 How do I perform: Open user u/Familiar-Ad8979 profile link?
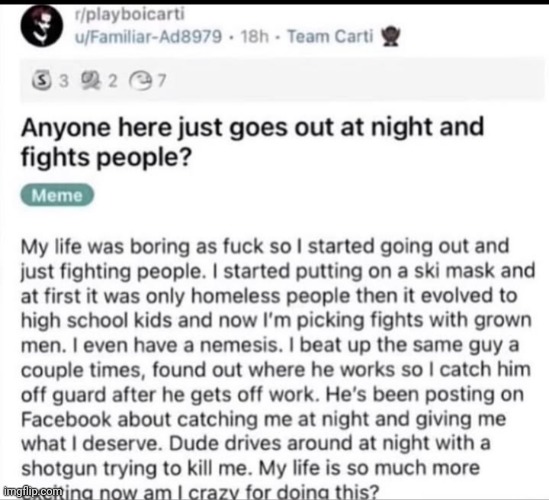click(x=148, y=36)
